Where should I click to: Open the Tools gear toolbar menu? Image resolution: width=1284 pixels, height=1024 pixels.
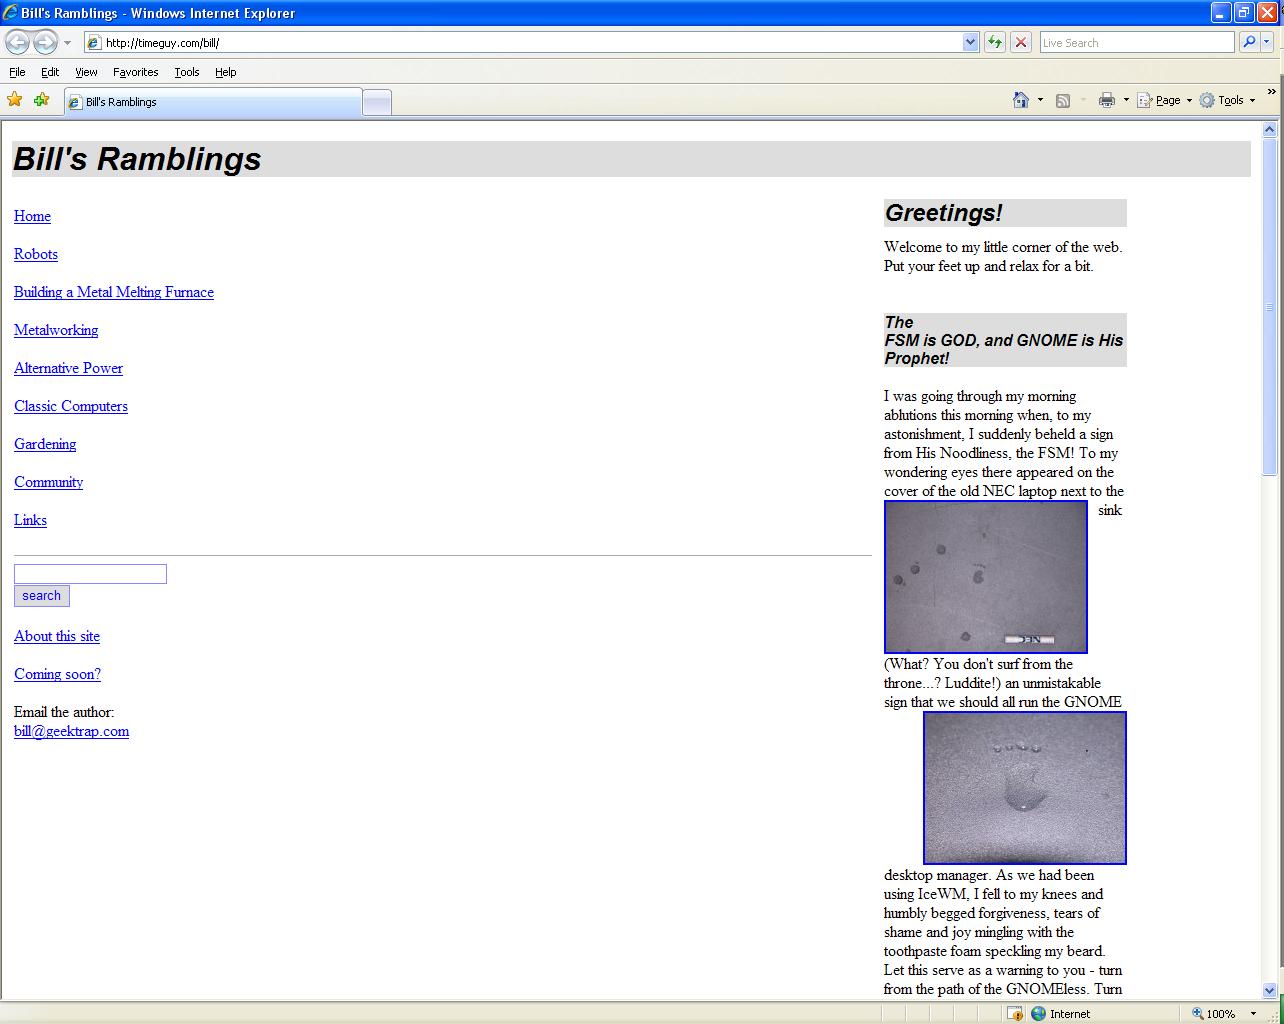1227,100
